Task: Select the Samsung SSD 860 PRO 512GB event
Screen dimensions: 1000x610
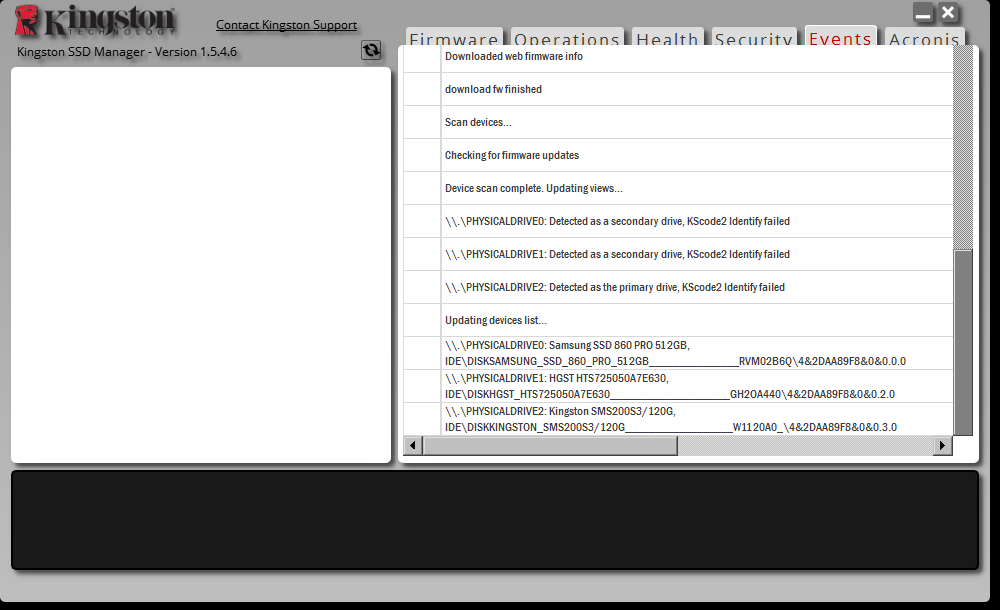Action: pos(678,353)
